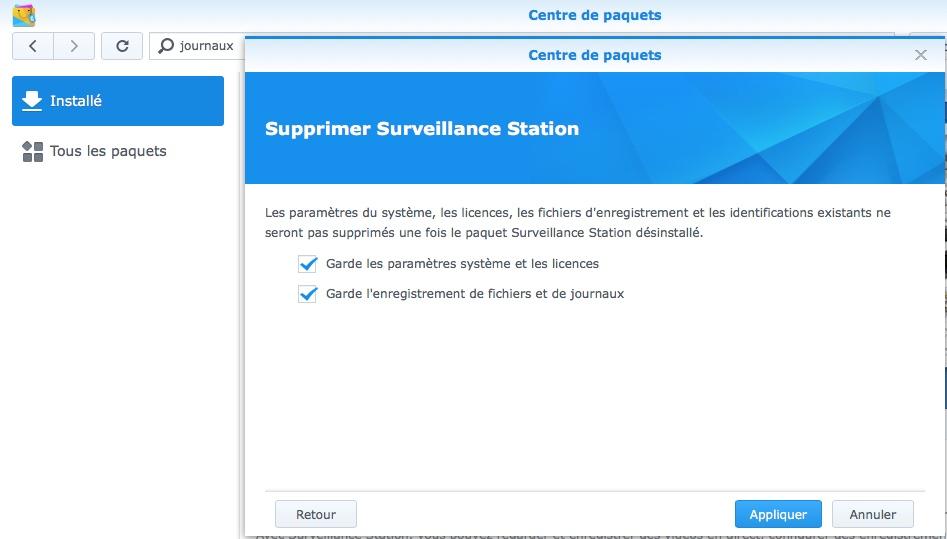Go back with the left arrow button
This screenshot has height=539, width=947.
tap(33, 46)
